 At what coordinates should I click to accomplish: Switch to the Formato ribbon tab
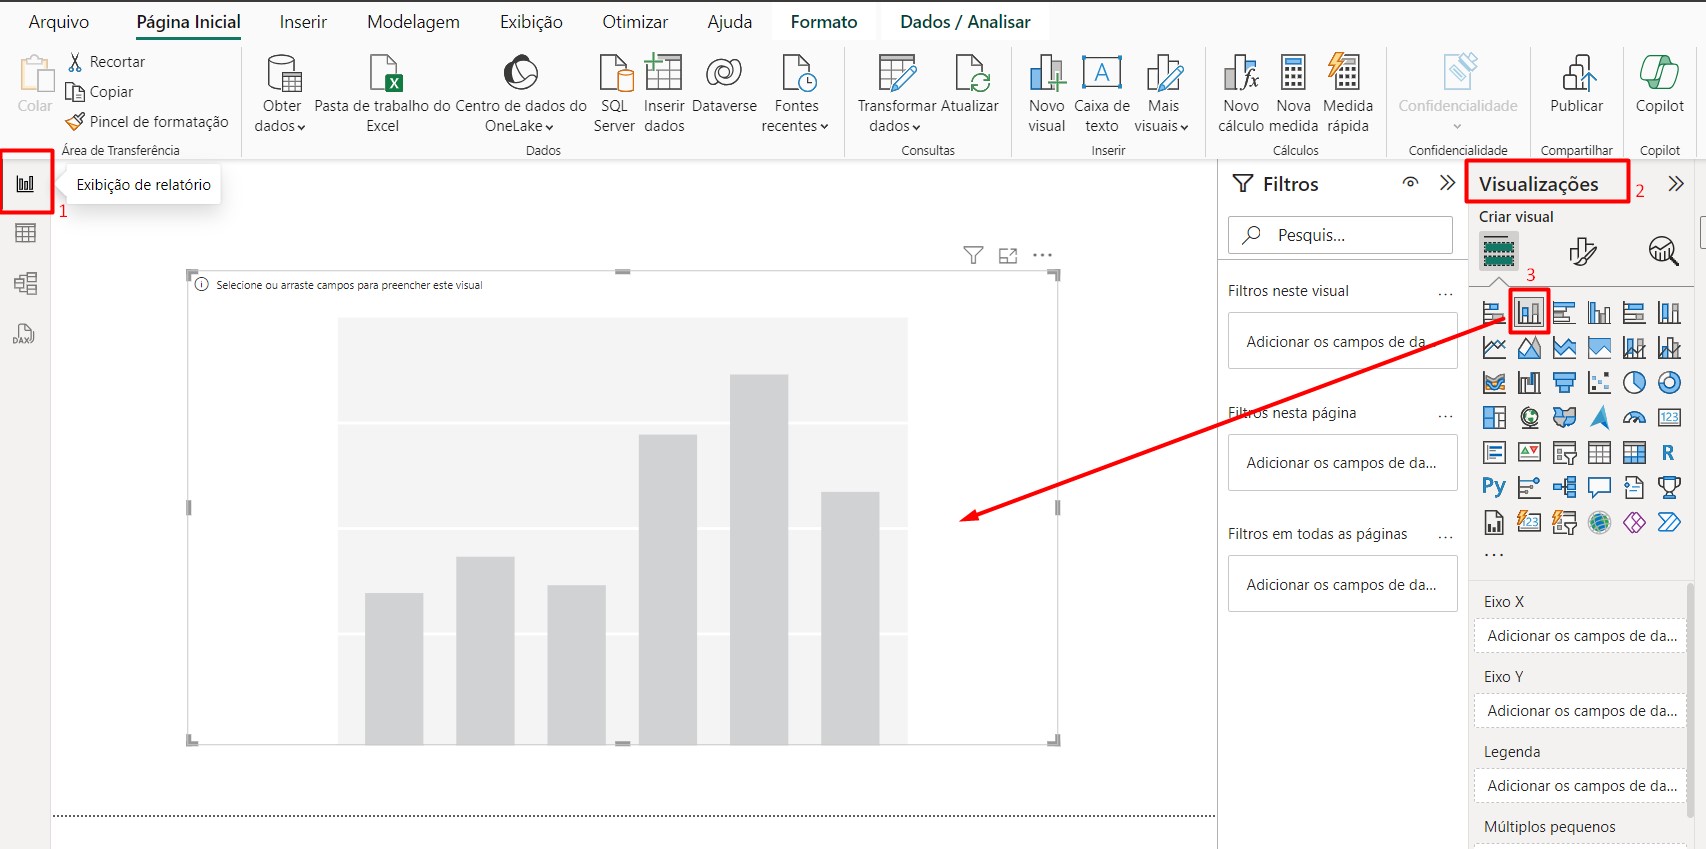pyautogui.click(x=824, y=22)
